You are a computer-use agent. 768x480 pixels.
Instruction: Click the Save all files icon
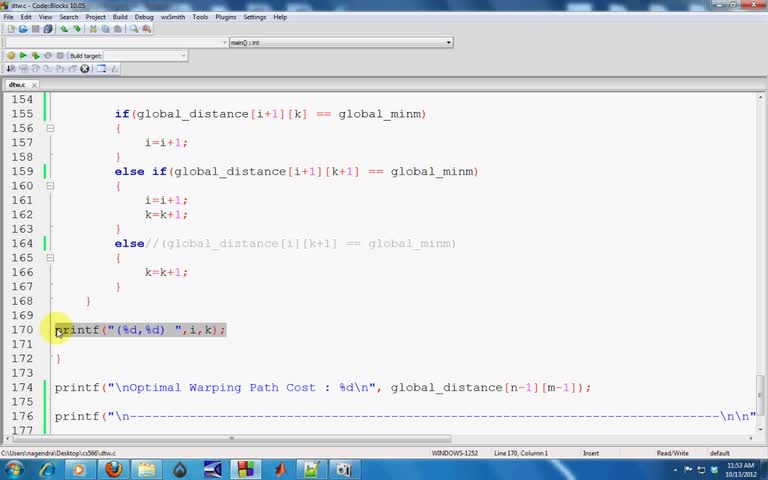[x=48, y=29]
